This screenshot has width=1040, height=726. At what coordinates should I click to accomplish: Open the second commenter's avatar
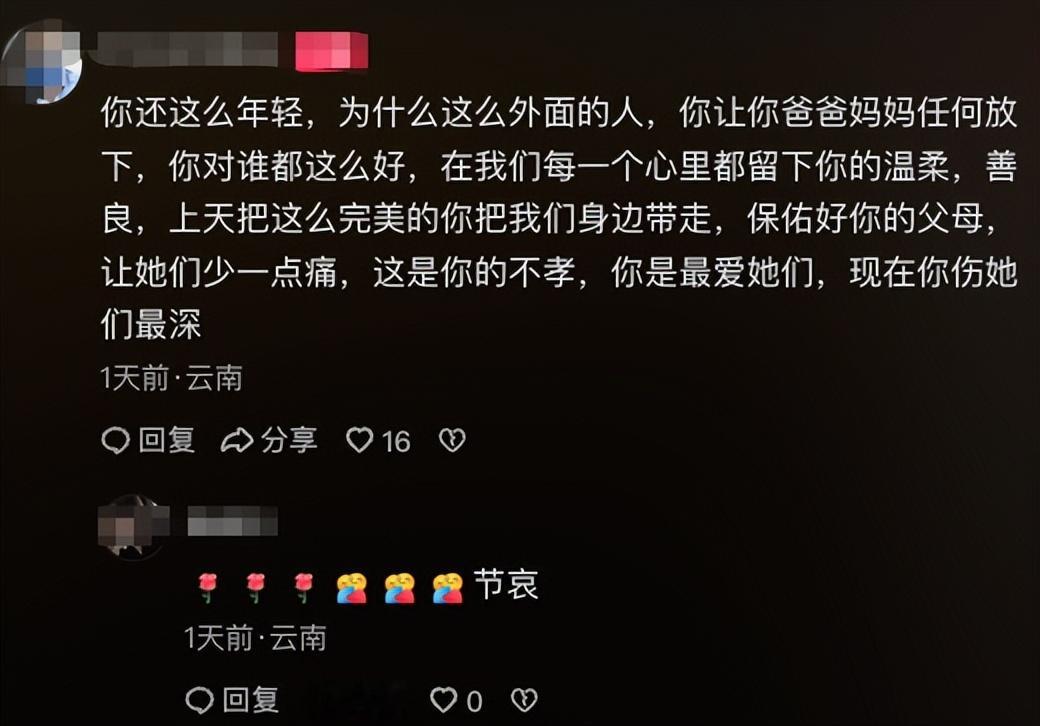[x=131, y=527]
